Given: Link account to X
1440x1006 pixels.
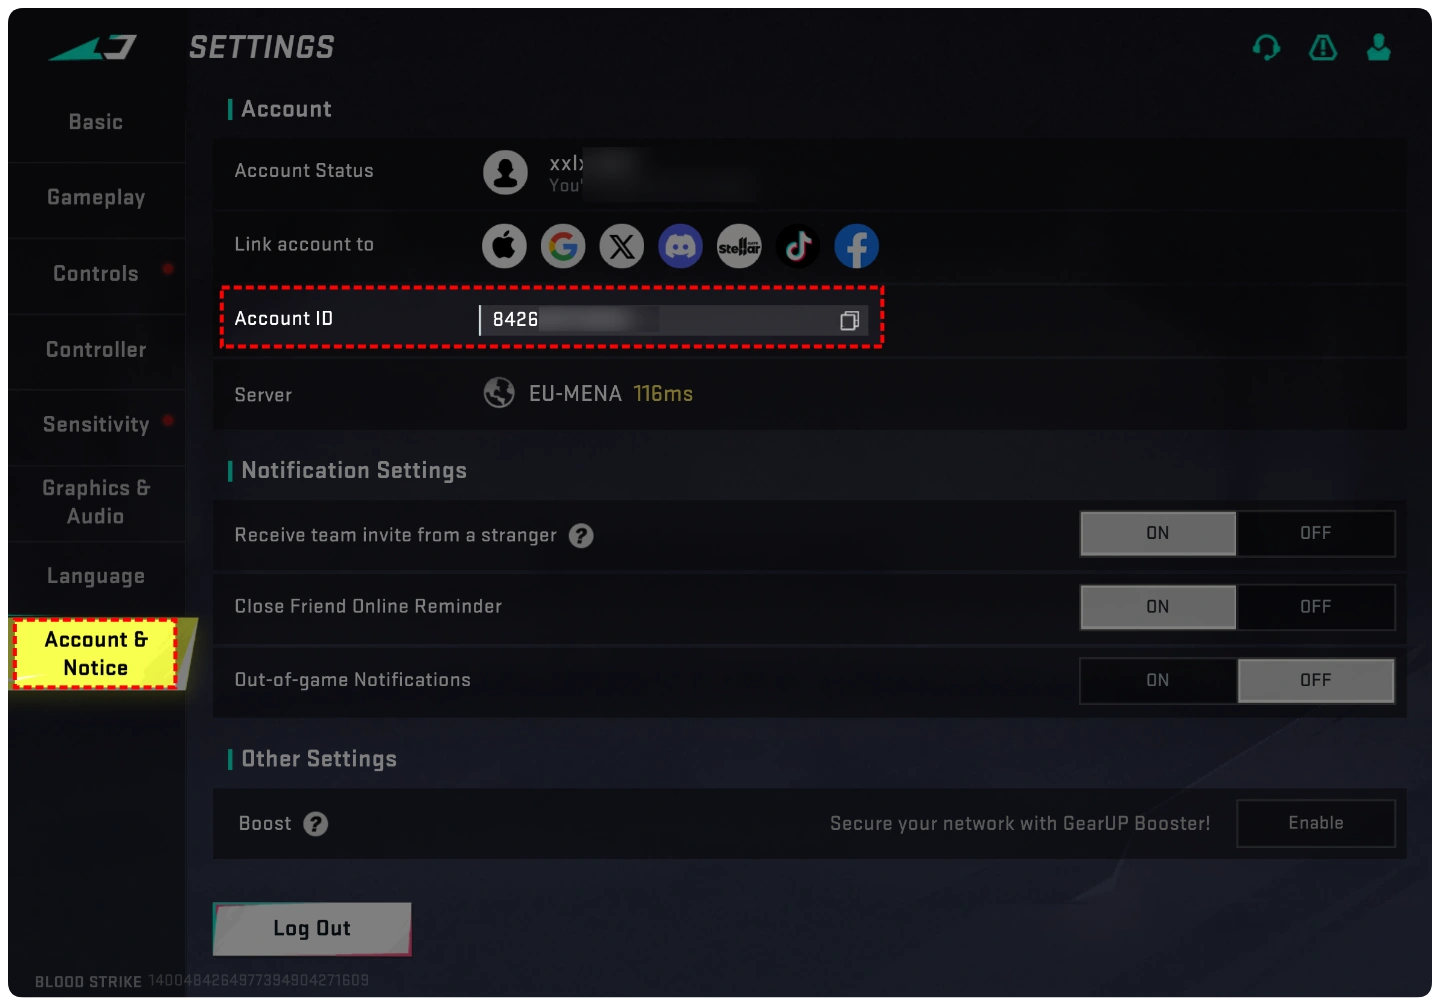Looking at the screenshot, I should pyautogui.click(x=622, y=246).
